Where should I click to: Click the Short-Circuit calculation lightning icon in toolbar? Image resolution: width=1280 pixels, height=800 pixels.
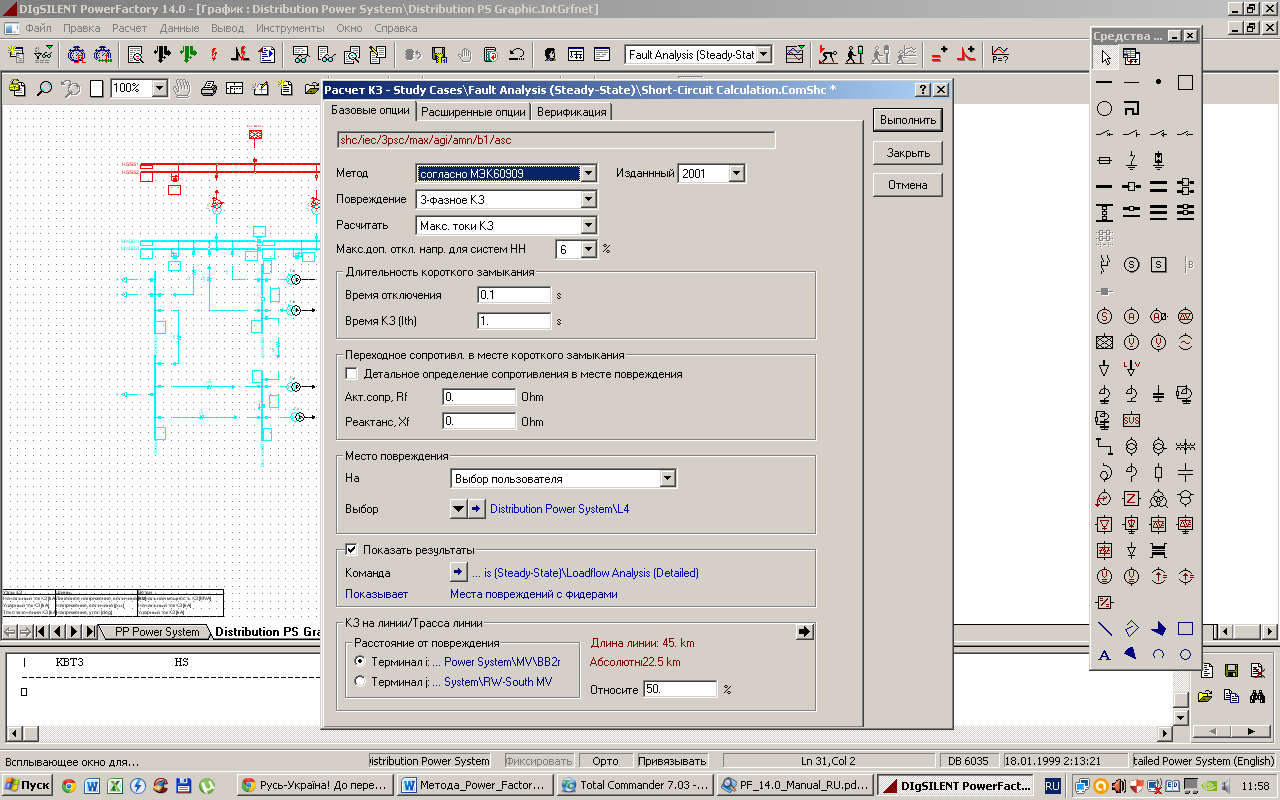click(x=212, y=54)
